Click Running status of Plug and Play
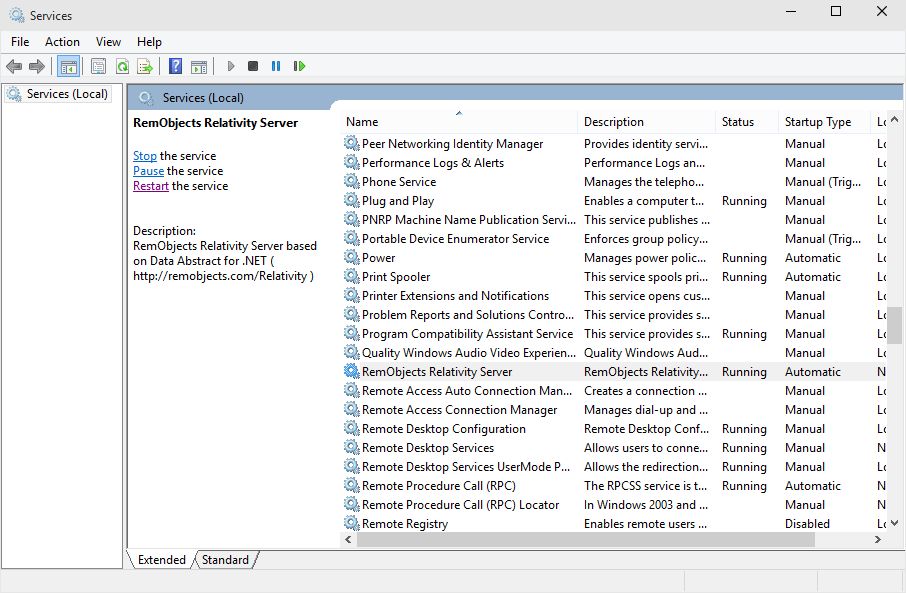Screen dimensions: 906x593 [744, 201]
